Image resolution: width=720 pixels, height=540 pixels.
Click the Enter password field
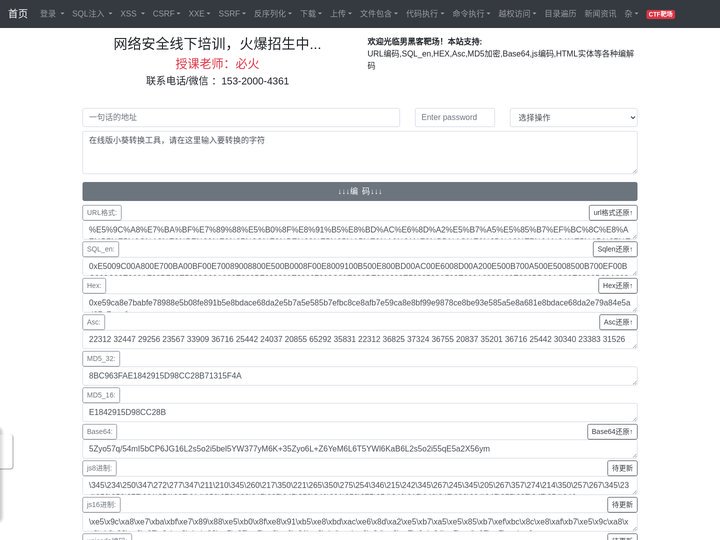(x=455, y=118)
